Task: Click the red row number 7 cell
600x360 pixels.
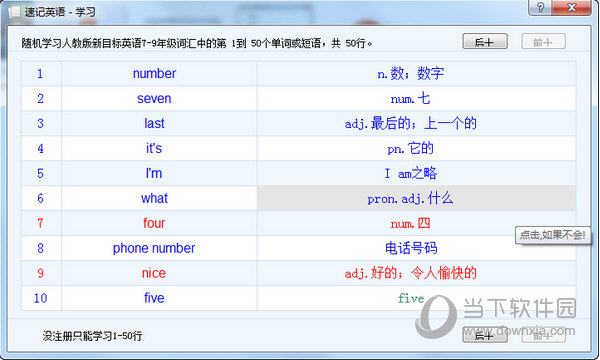Action: (x=41, y=223)
